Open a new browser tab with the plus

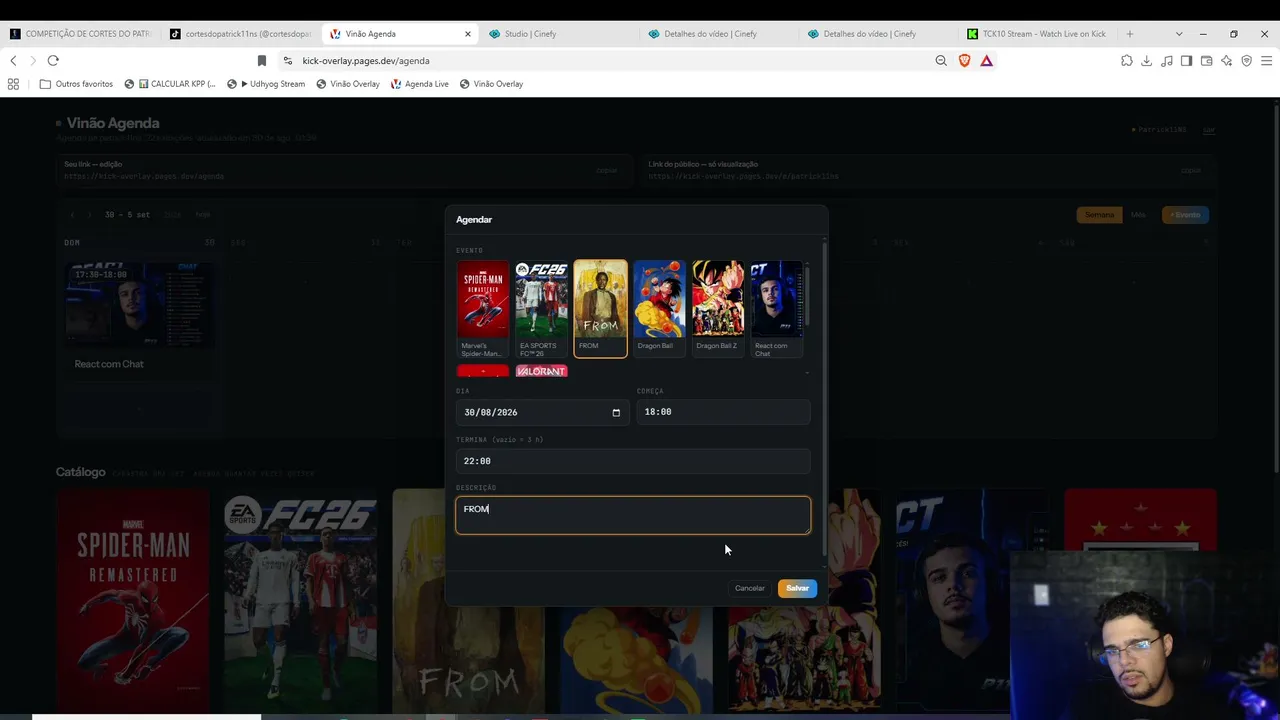point(1130,34)
